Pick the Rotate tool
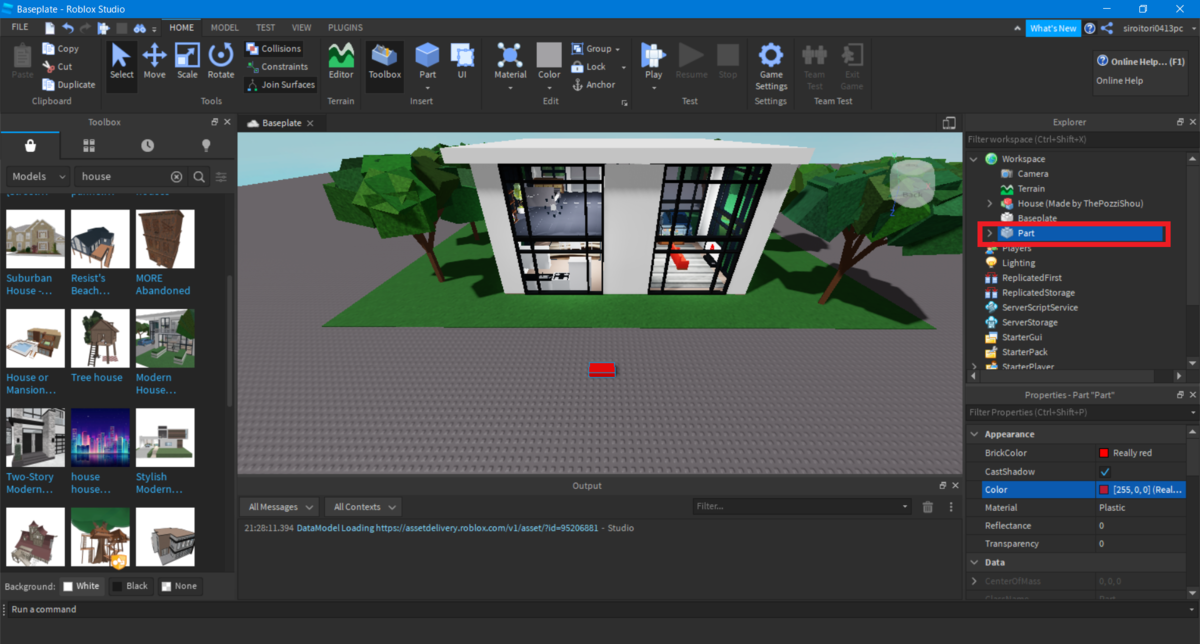The width and height of the screenshot is (1200, 644). click(x=221, y=61)
